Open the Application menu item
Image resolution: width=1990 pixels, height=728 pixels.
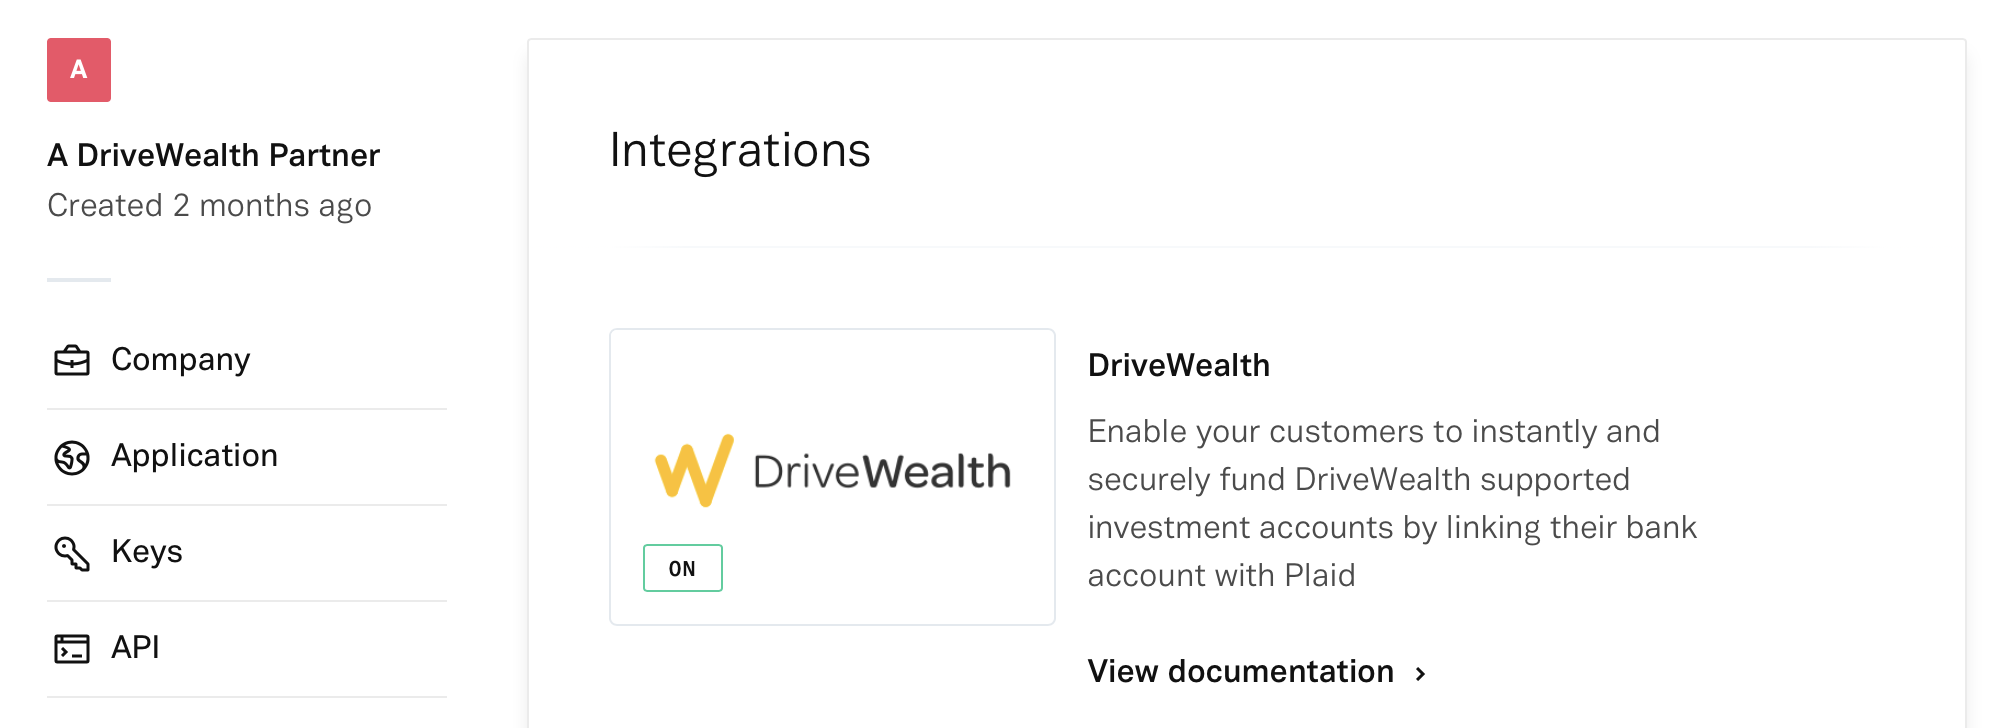pos(247,456)
